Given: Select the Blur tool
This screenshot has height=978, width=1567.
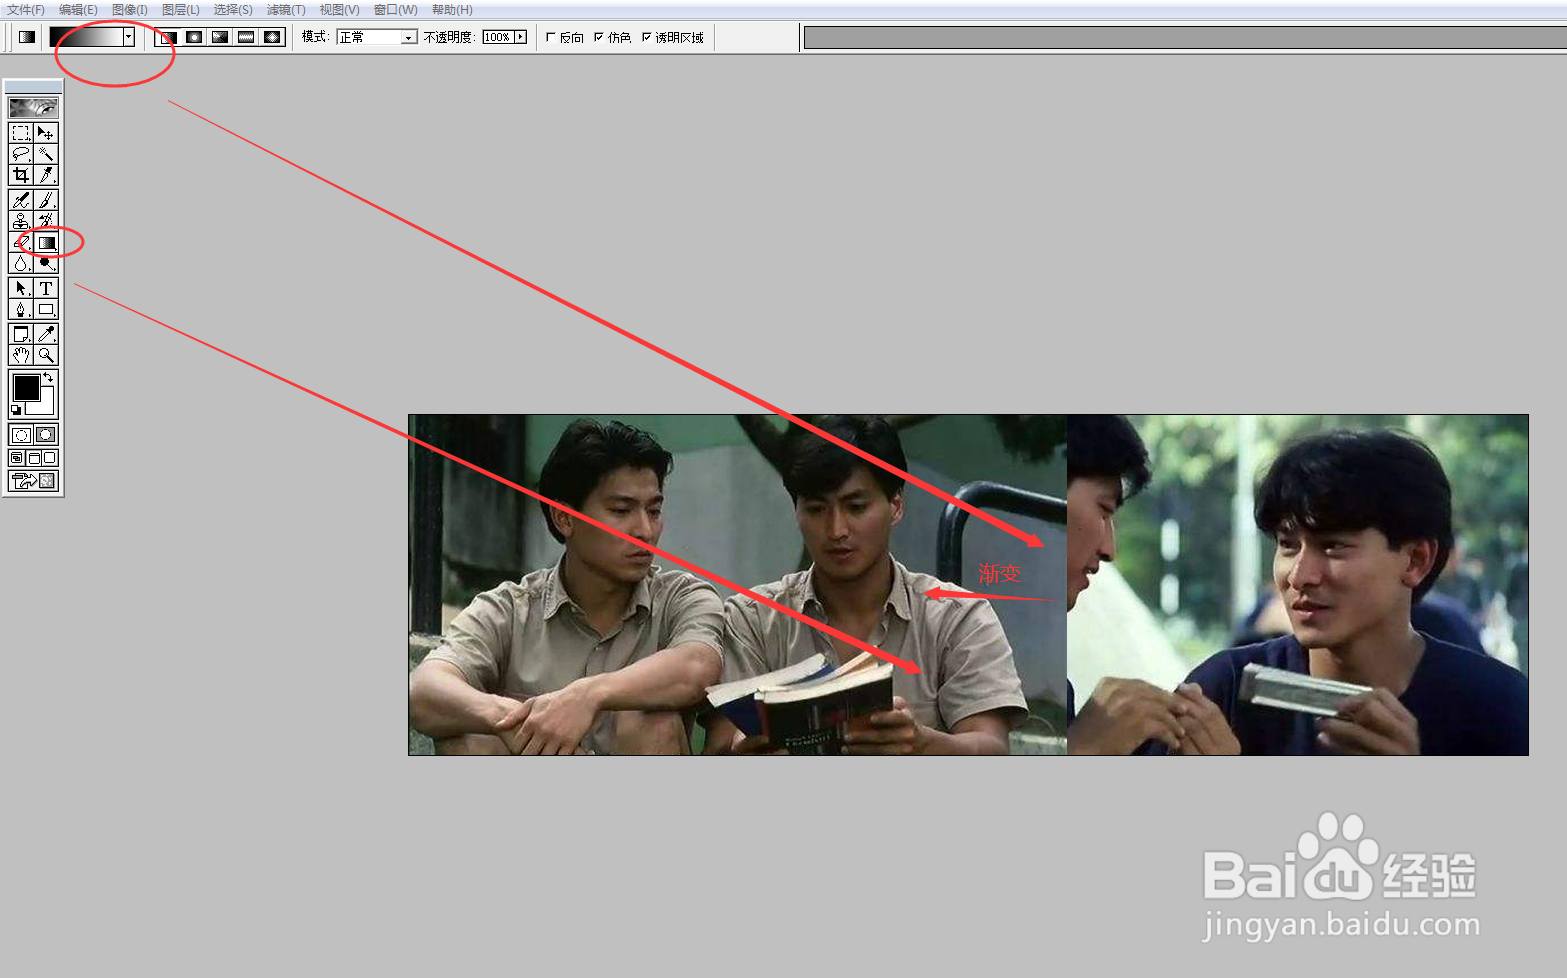Looking at the screenshot, I should [21, 263].
